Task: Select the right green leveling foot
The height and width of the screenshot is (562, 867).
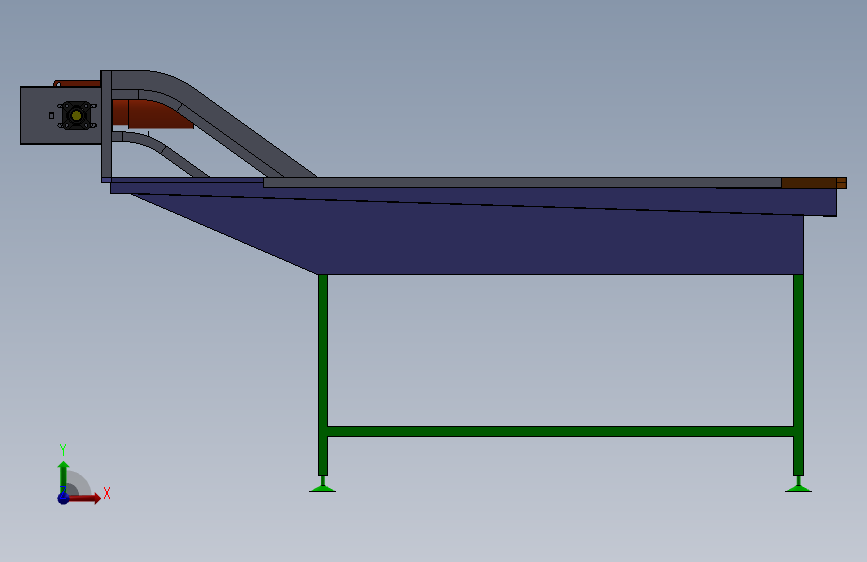Action: pos(798,485)
